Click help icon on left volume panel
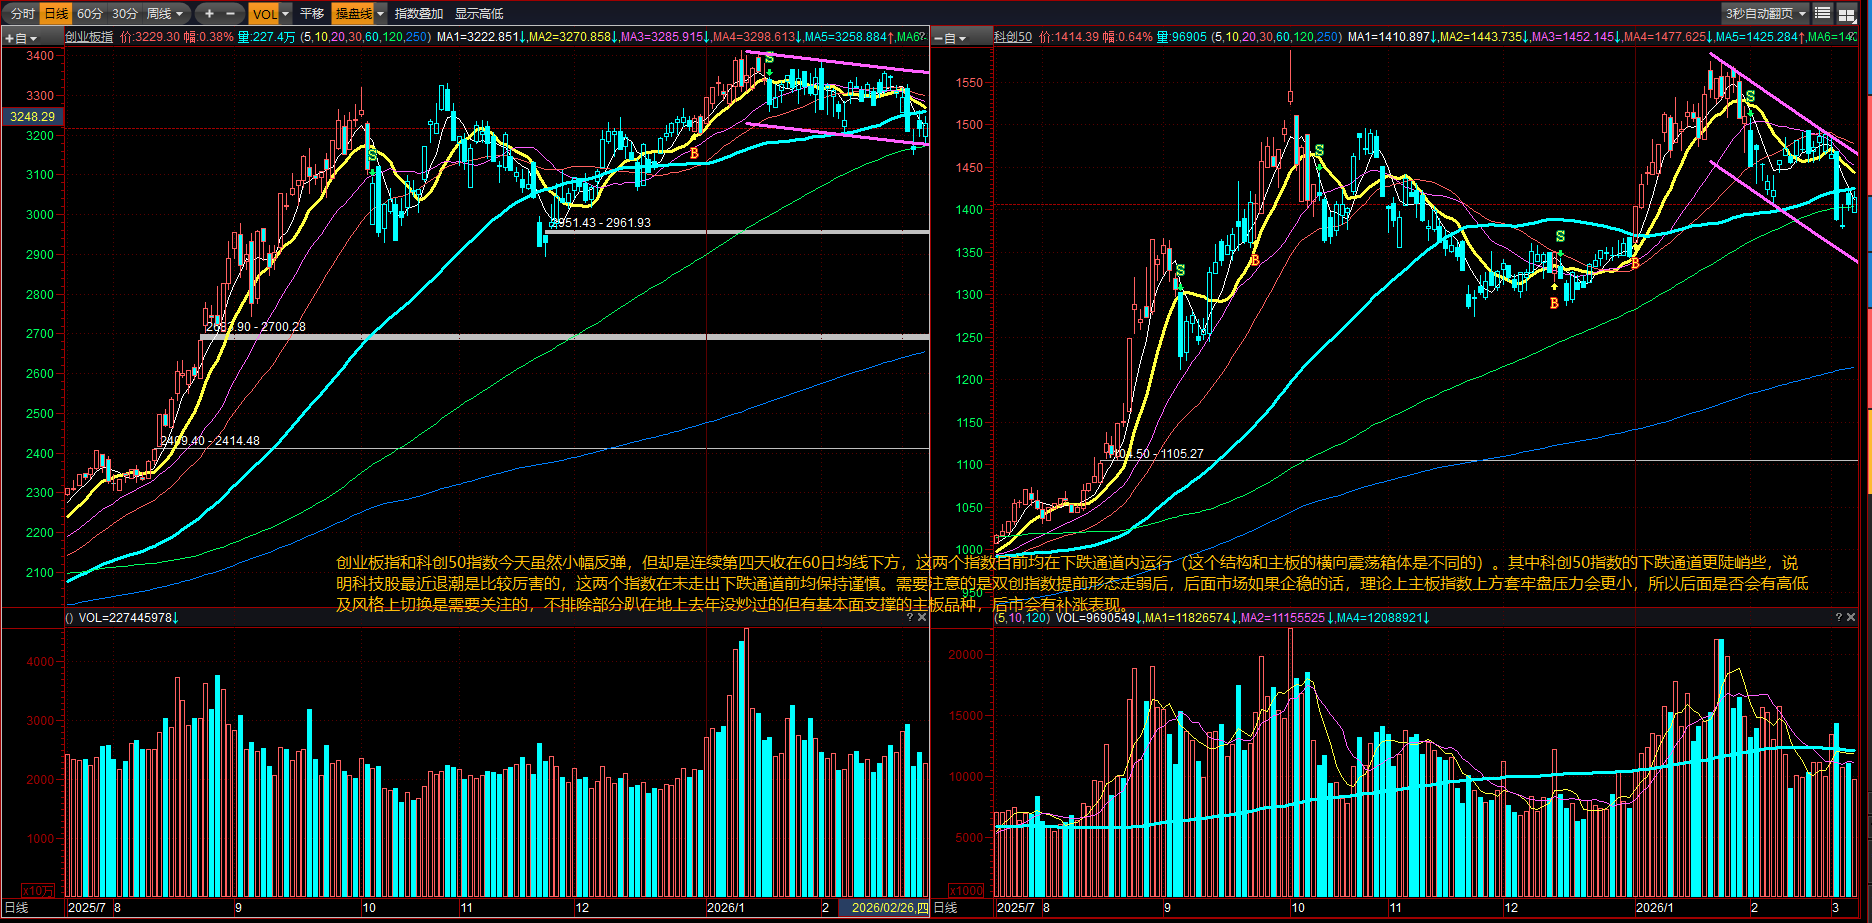 click(x=909, y=618)
